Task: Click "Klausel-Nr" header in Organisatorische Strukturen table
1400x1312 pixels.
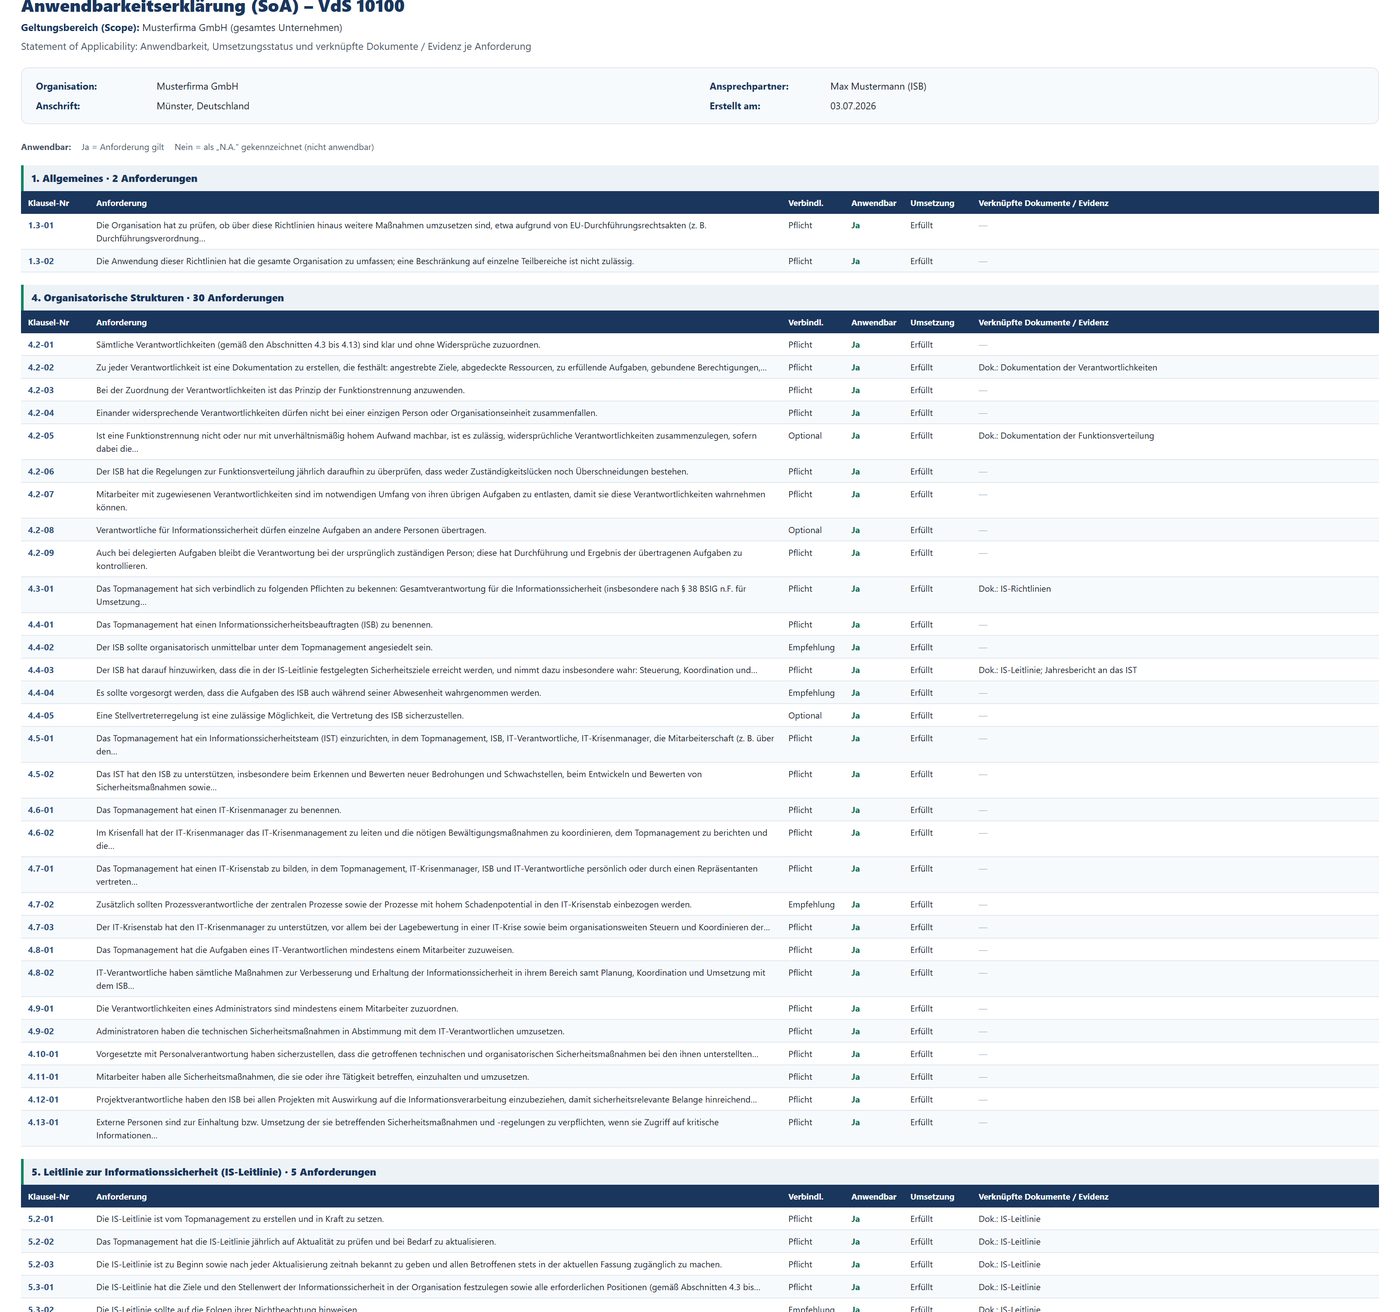Action: pyautogui.click(x=49, y=323)
